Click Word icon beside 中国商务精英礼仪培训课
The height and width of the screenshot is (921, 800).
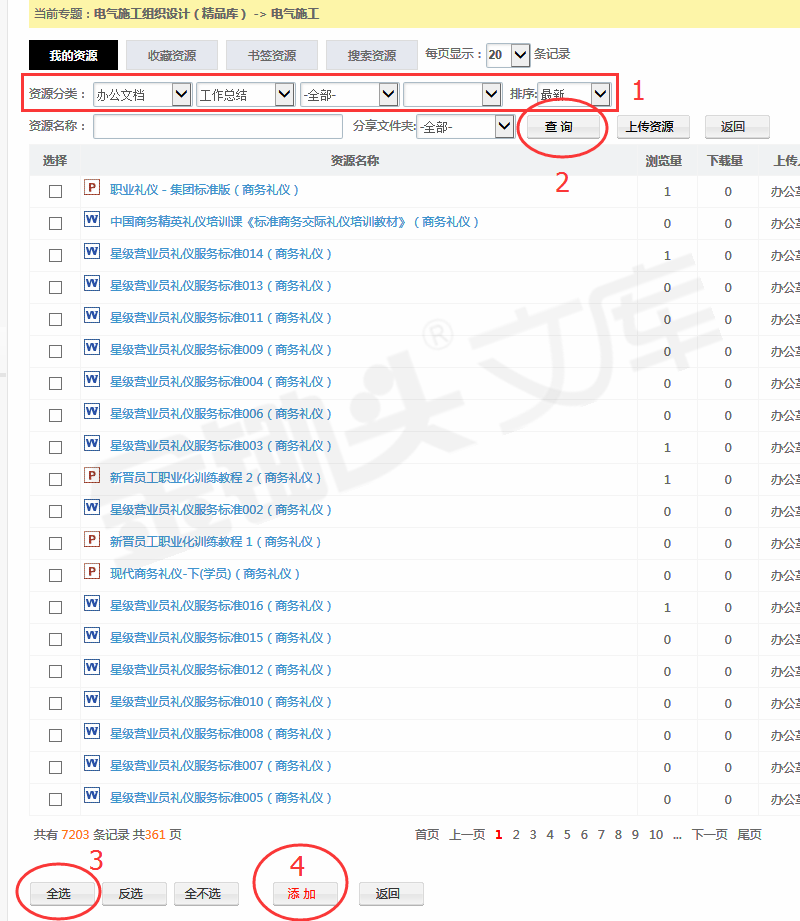pyautogui.click(x=92, y=220)
